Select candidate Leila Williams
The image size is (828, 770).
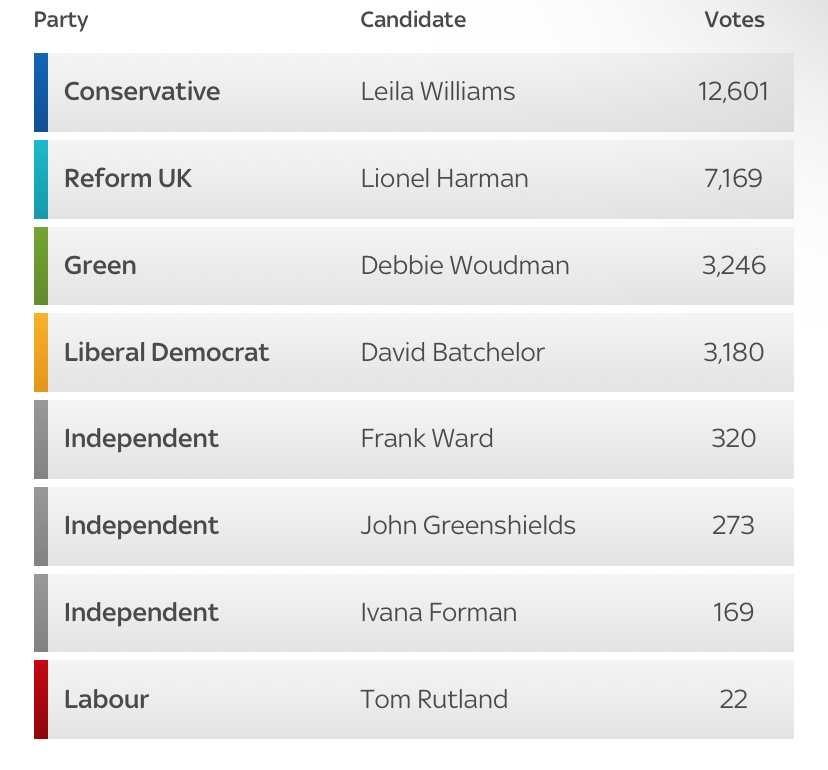click(438, 91)
